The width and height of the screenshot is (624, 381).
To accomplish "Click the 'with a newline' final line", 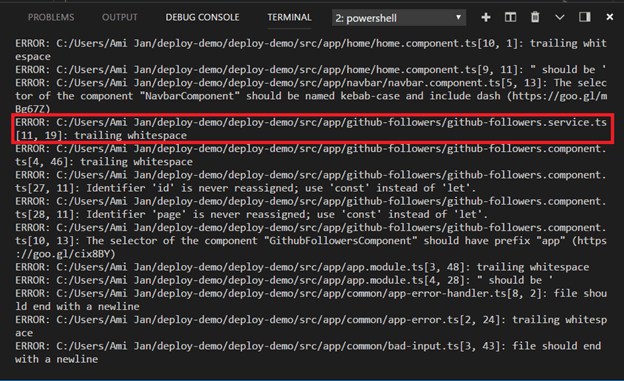I will coord(57,359).
